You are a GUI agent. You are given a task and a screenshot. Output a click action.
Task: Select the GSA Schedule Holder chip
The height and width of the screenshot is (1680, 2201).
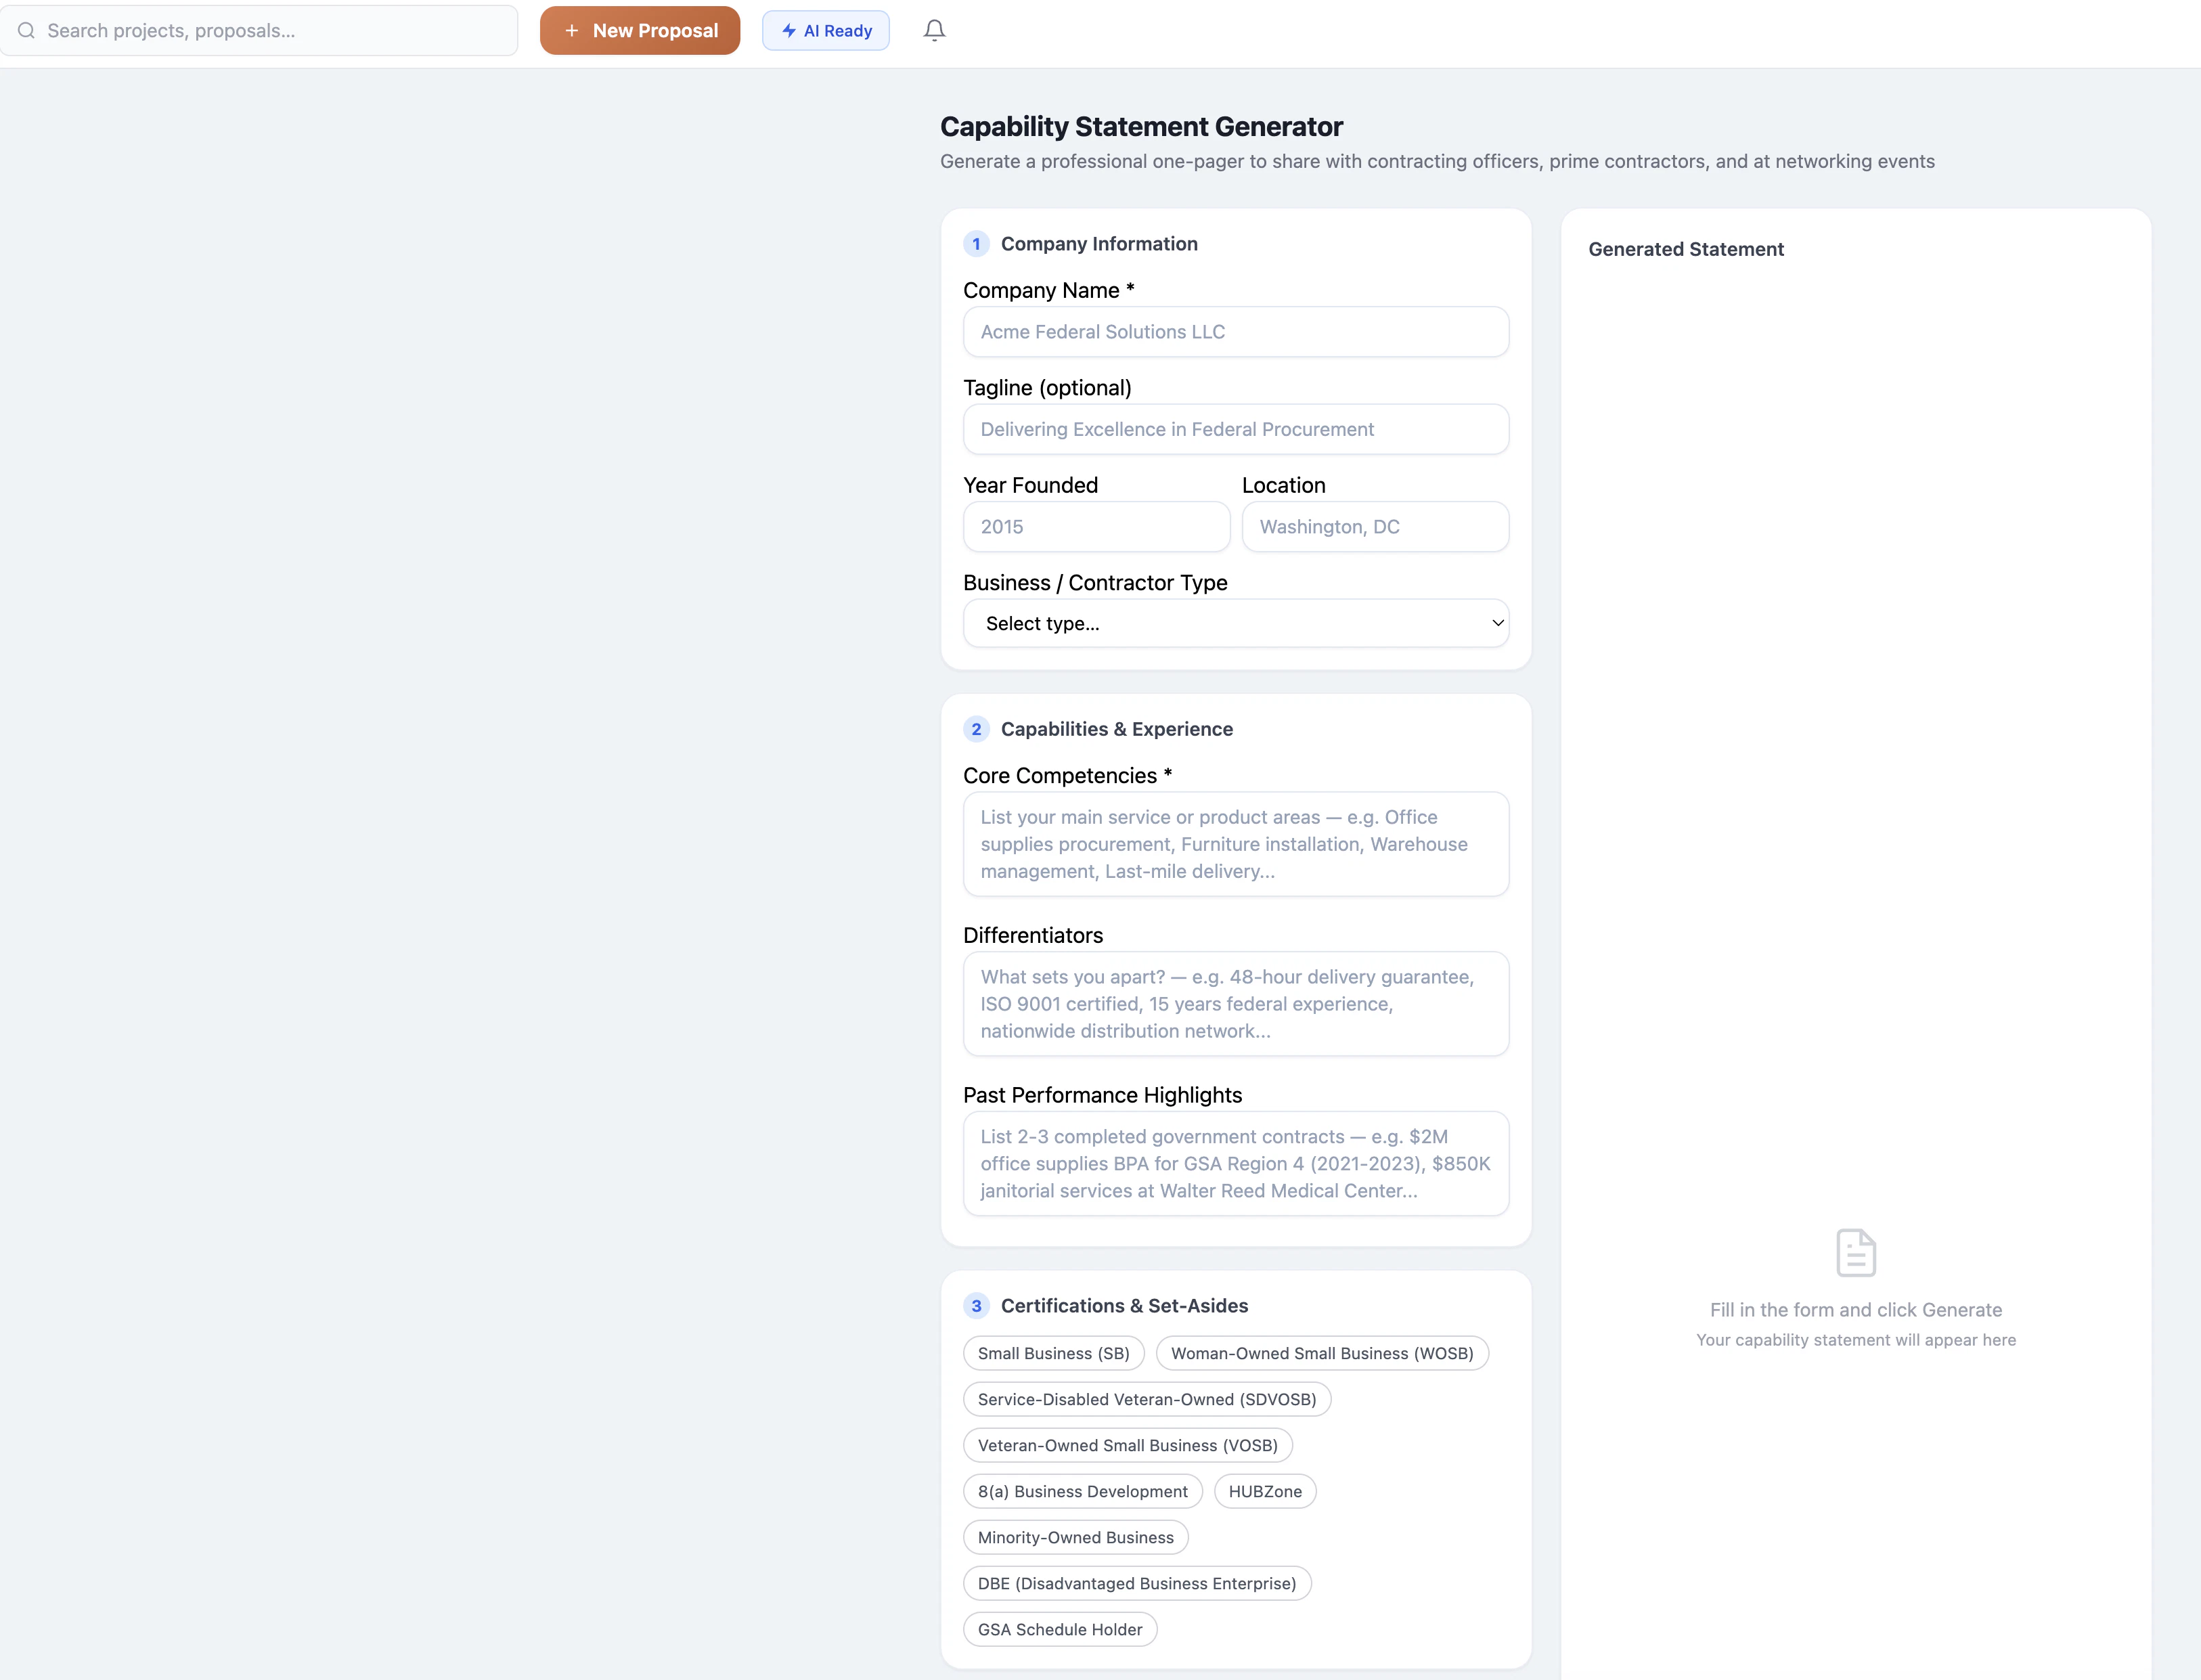click(1059, 1629)
